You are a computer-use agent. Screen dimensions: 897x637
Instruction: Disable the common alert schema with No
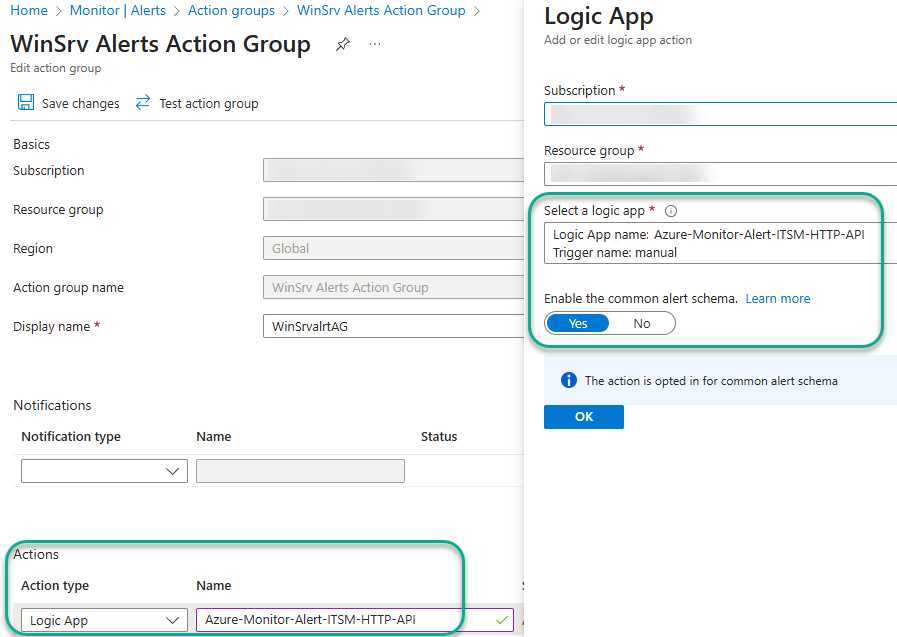click(x=642, y=323)
